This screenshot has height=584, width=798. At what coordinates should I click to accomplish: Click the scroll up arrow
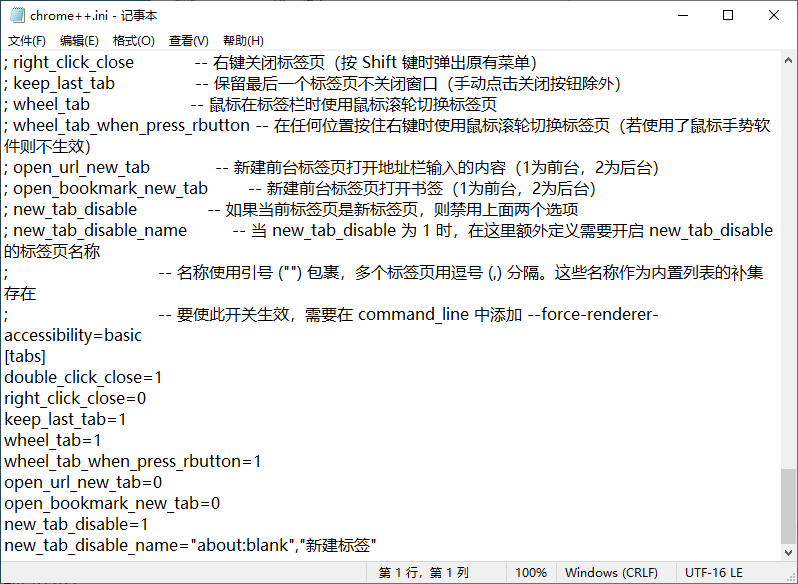(789, 61)
